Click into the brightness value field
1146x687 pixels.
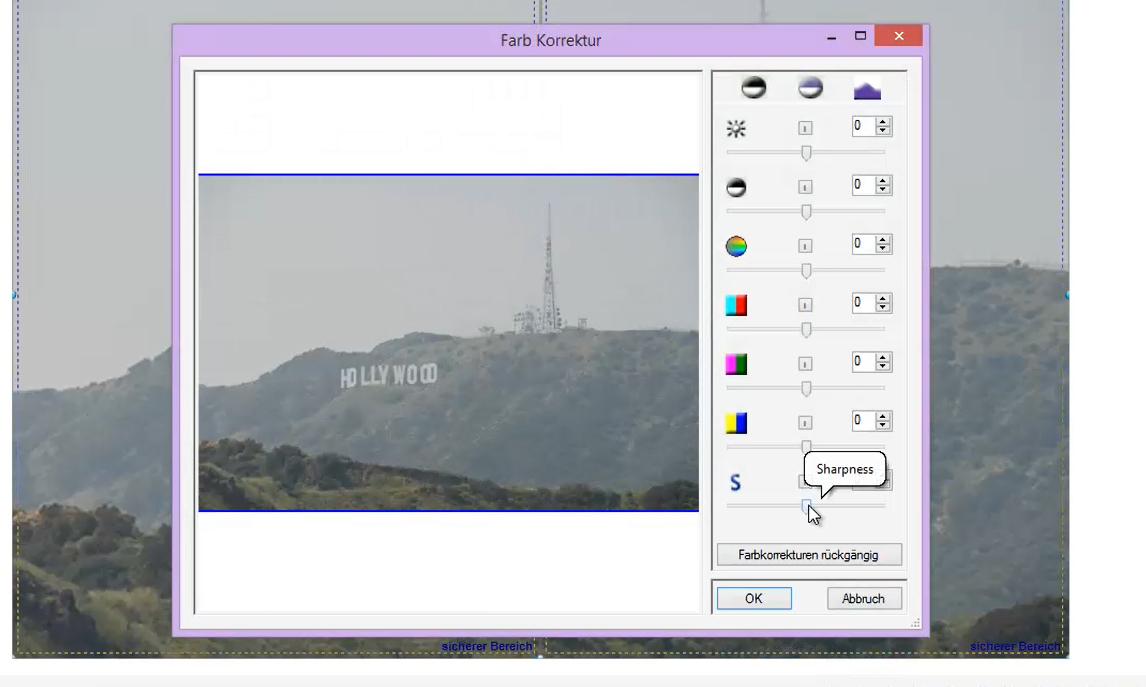(x=863, y=126)
